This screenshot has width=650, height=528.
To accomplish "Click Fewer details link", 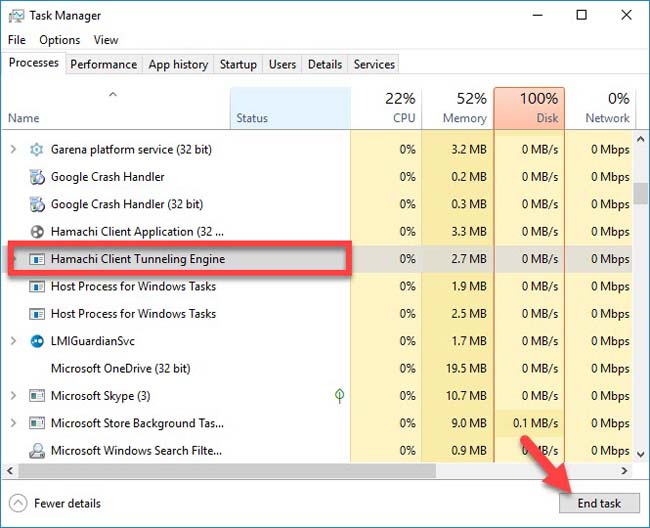I will click(67, 504).
